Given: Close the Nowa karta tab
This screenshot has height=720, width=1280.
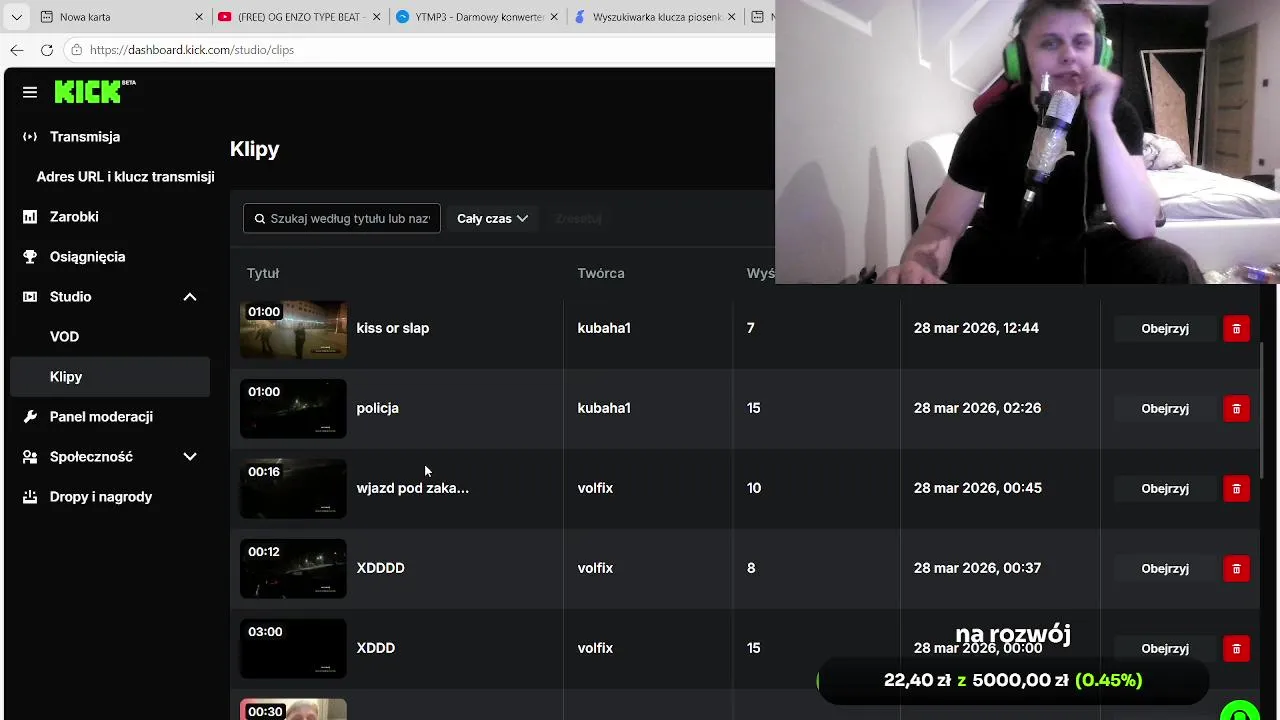Looking at the screenshot, I should point(198,17).
